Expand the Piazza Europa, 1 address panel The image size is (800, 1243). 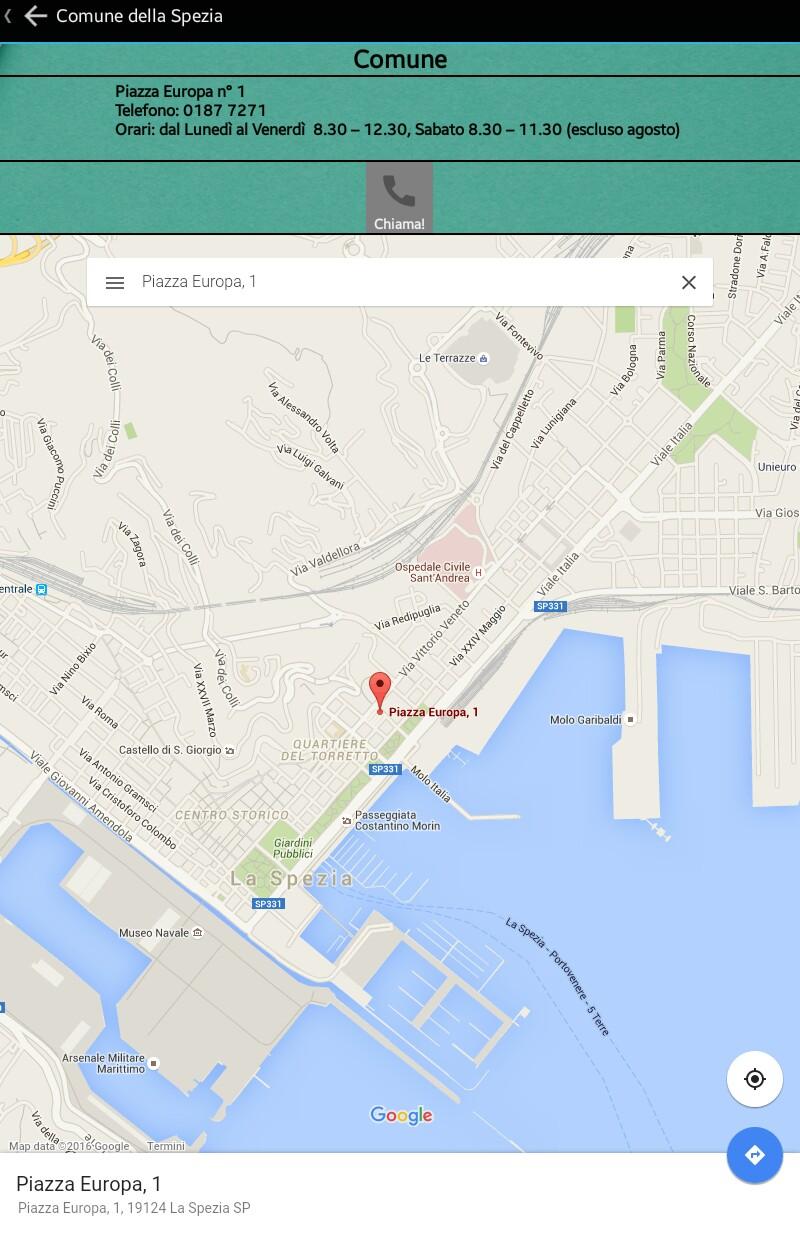(x=400, y=1198)
